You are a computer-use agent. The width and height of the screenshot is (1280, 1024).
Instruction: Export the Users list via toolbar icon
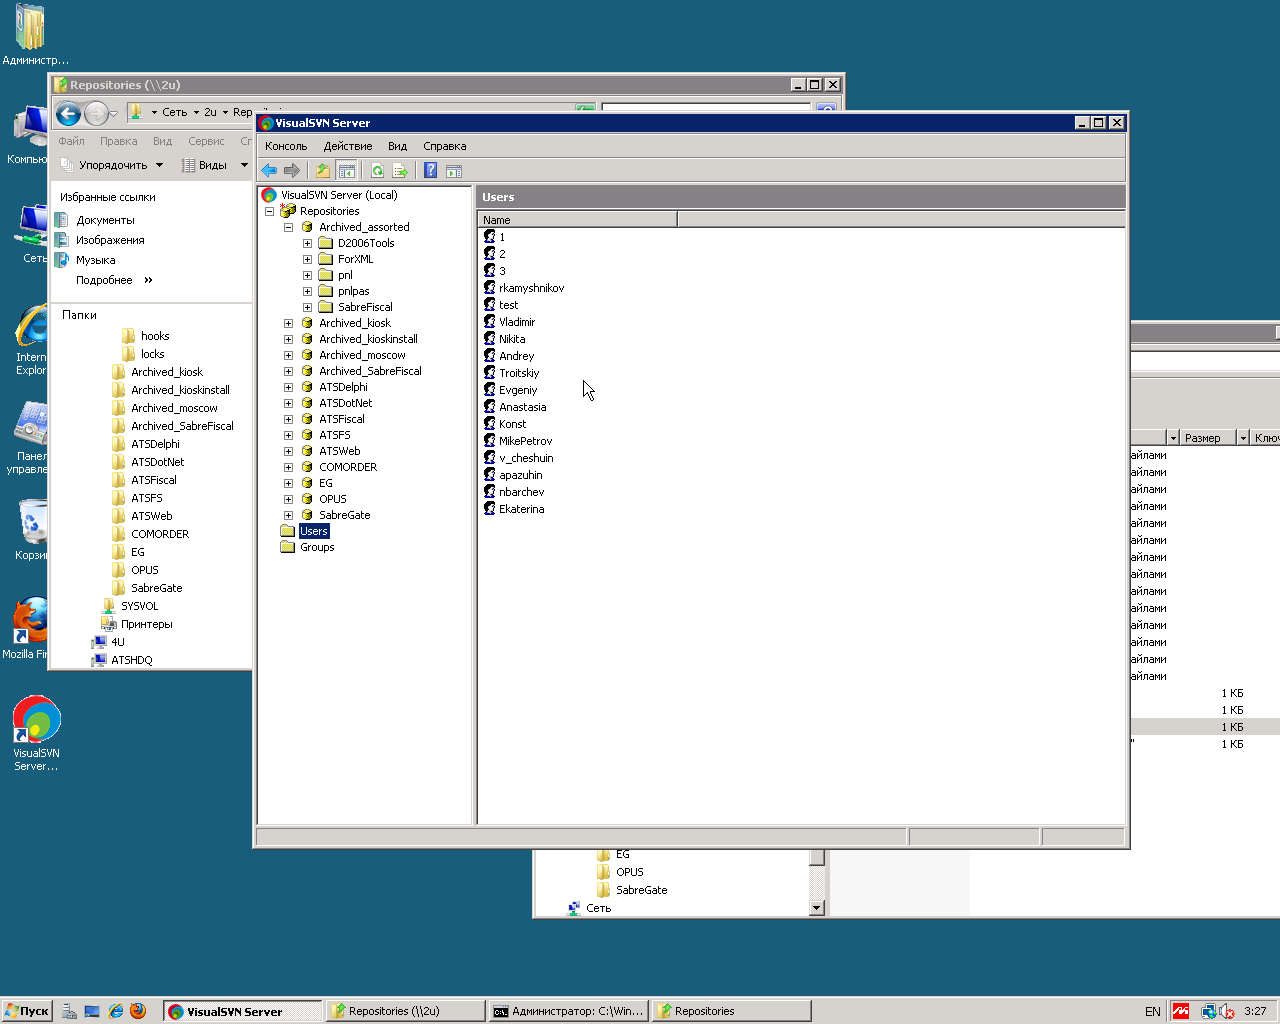coord(400,170)
